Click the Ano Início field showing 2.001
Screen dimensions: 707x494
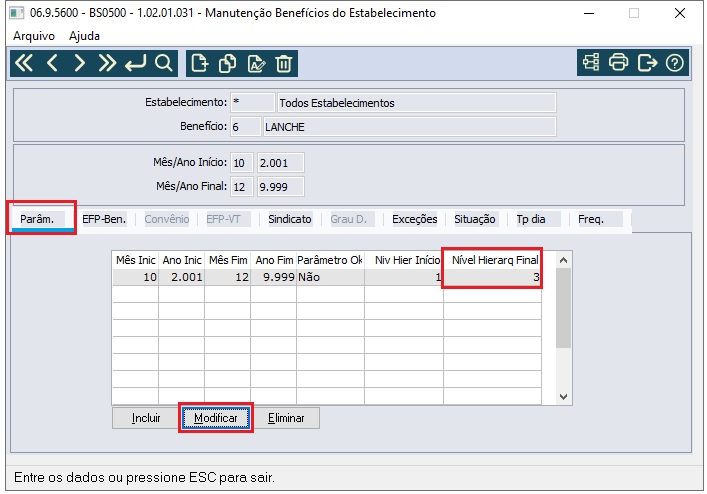[x=281, y=163]
